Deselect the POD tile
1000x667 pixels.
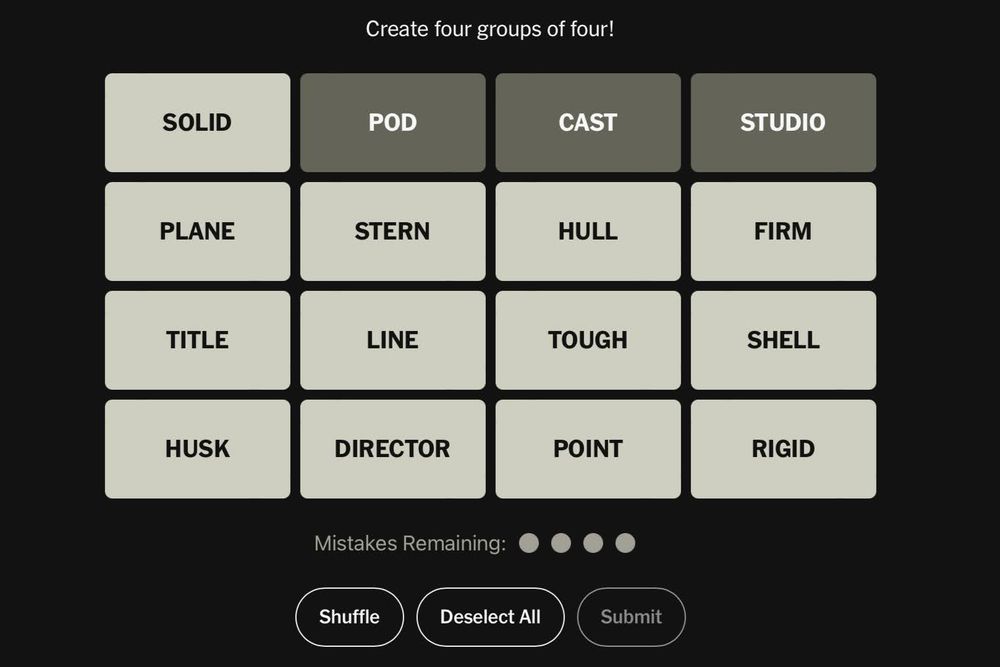coord(392,122)
